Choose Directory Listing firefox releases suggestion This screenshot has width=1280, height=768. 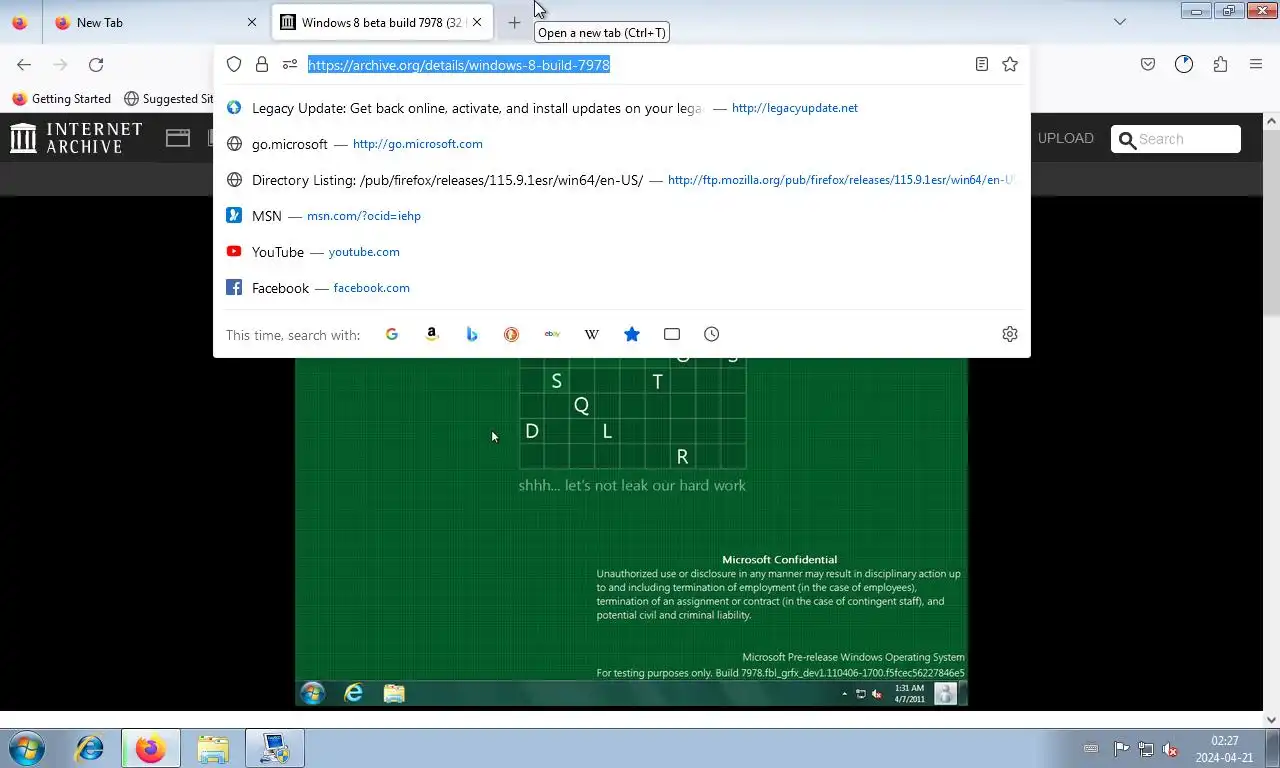click(x=622, y=180)
